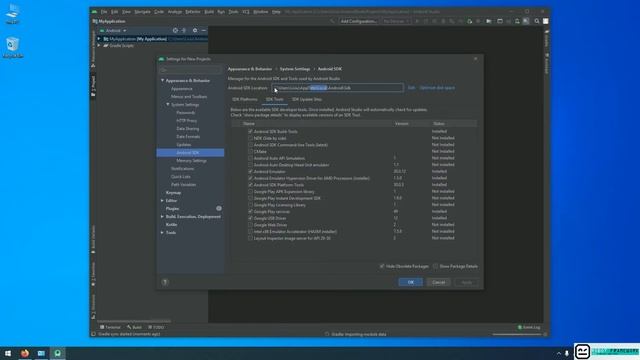This screenshot has width=640, height=360.
Task: Toggle Google Play services checkbox
Action: pos(250,211)
